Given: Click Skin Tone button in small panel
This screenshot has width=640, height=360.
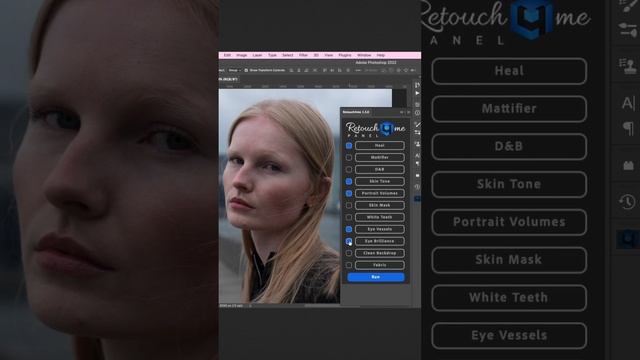Looking at the screenshot, I should (x=380, y=181).
